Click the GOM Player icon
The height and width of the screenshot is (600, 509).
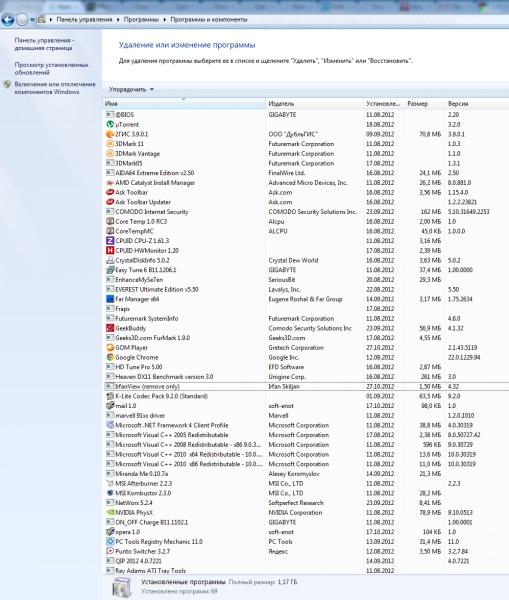point(110,347)
